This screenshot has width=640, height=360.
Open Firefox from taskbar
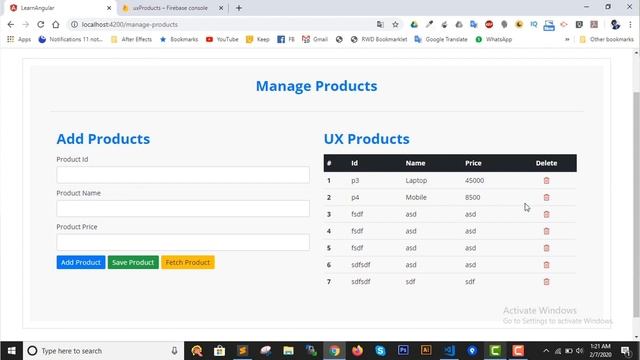point(357,351)
